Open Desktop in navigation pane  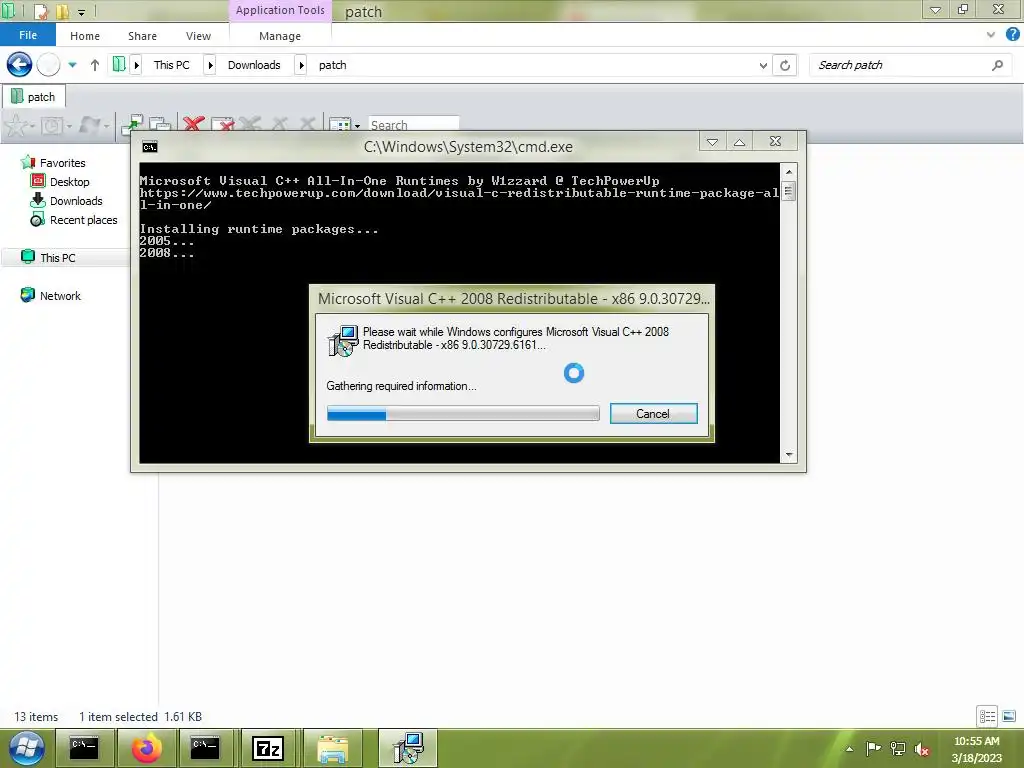pos(69,182)
